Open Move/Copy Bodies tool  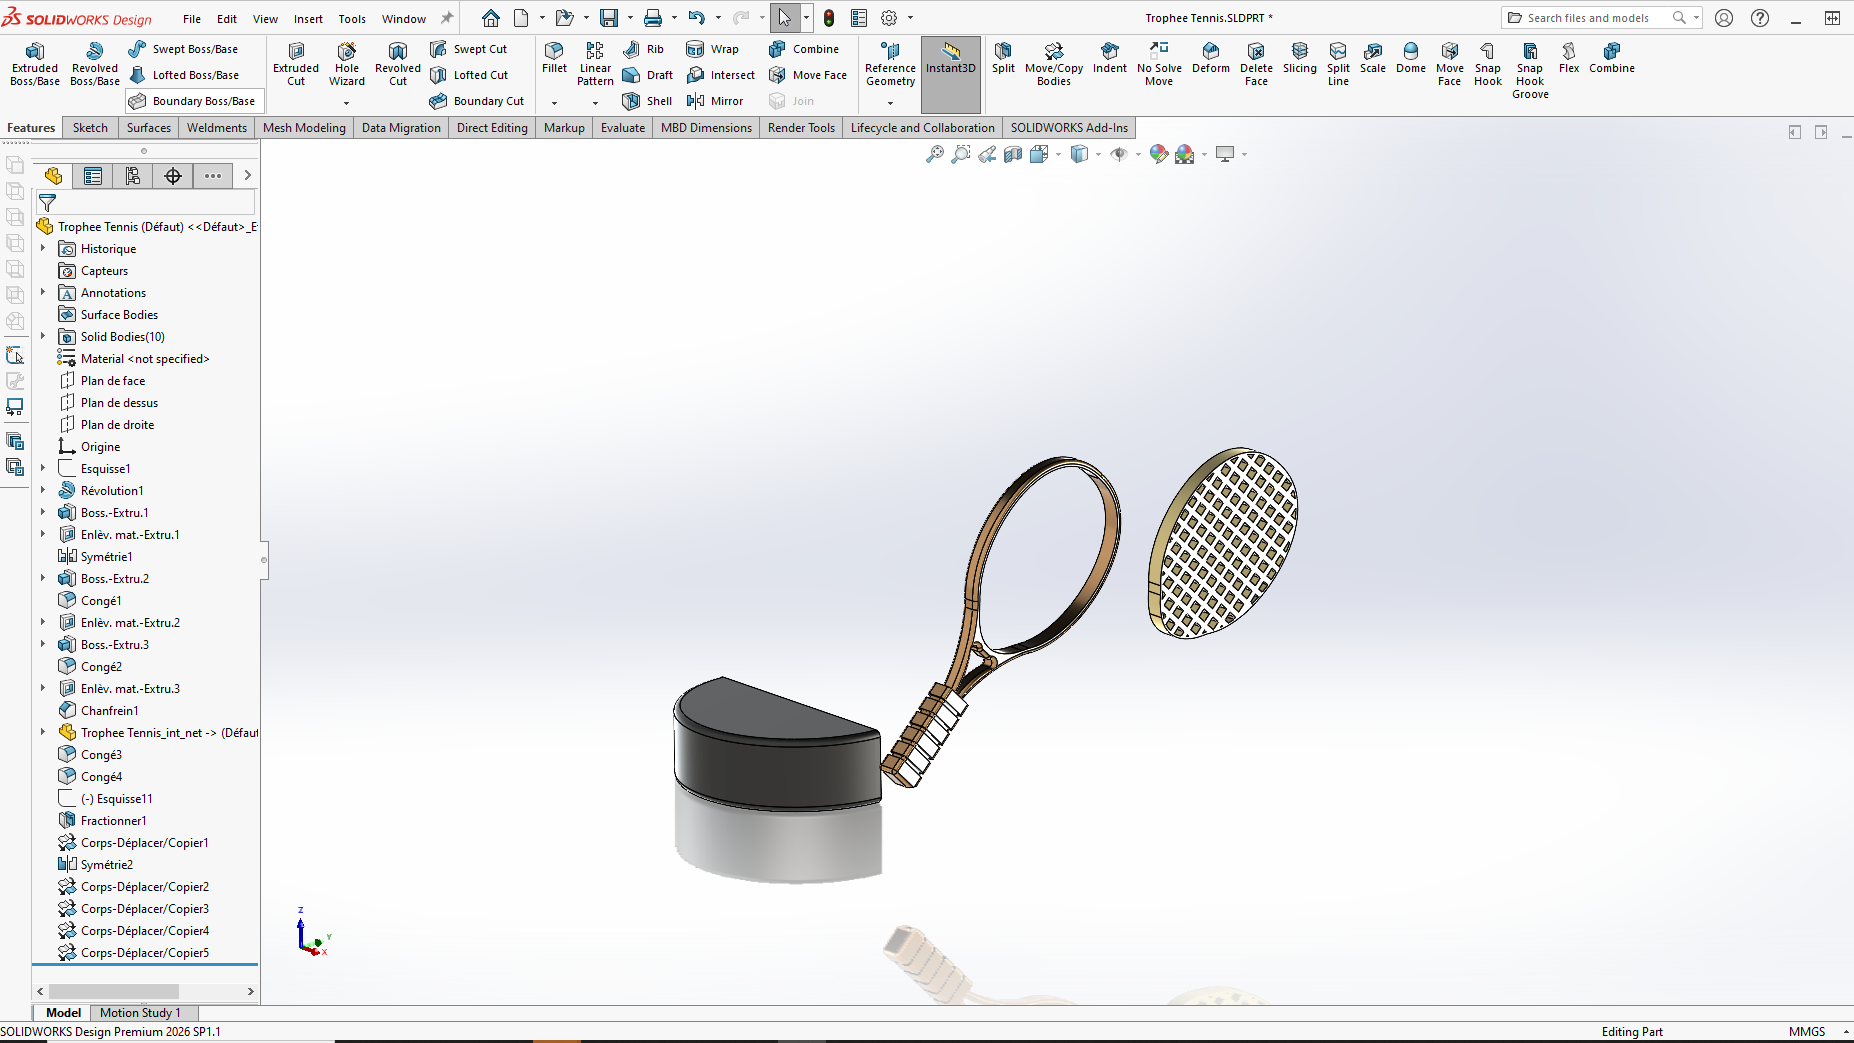point(1054,64)
